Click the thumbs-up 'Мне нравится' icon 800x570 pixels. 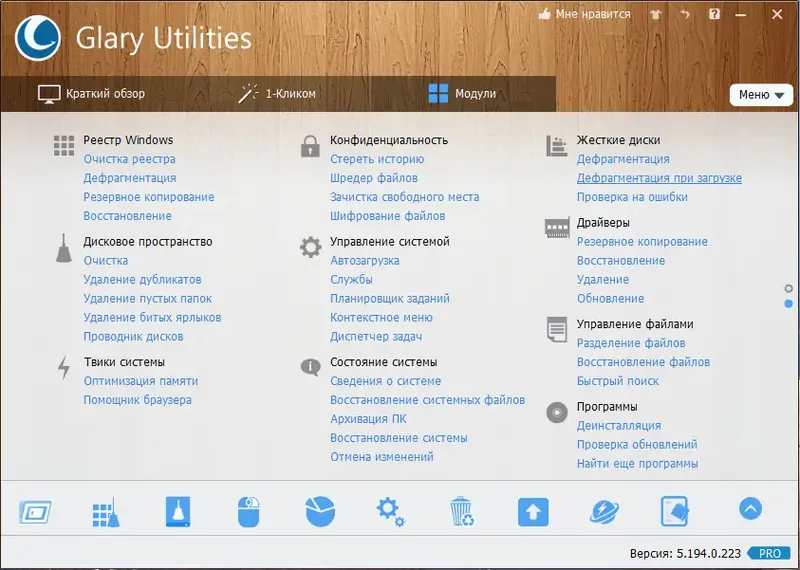[x=544, y=14]
